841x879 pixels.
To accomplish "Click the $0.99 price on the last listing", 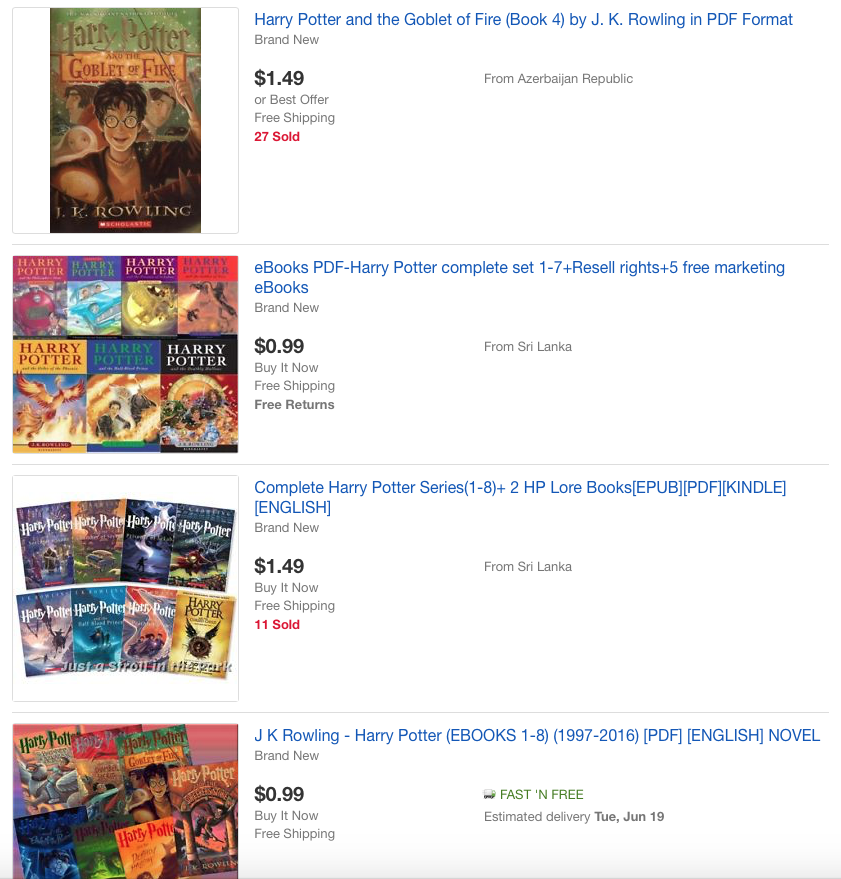I will 279,794.
